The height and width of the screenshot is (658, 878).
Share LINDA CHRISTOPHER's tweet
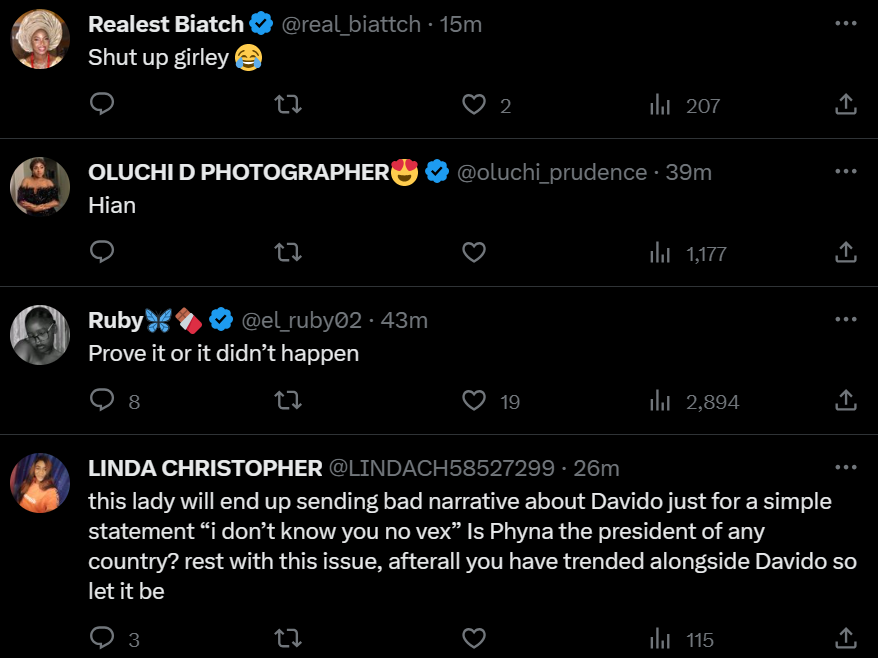pyautogui.click(x=845, y=637)
